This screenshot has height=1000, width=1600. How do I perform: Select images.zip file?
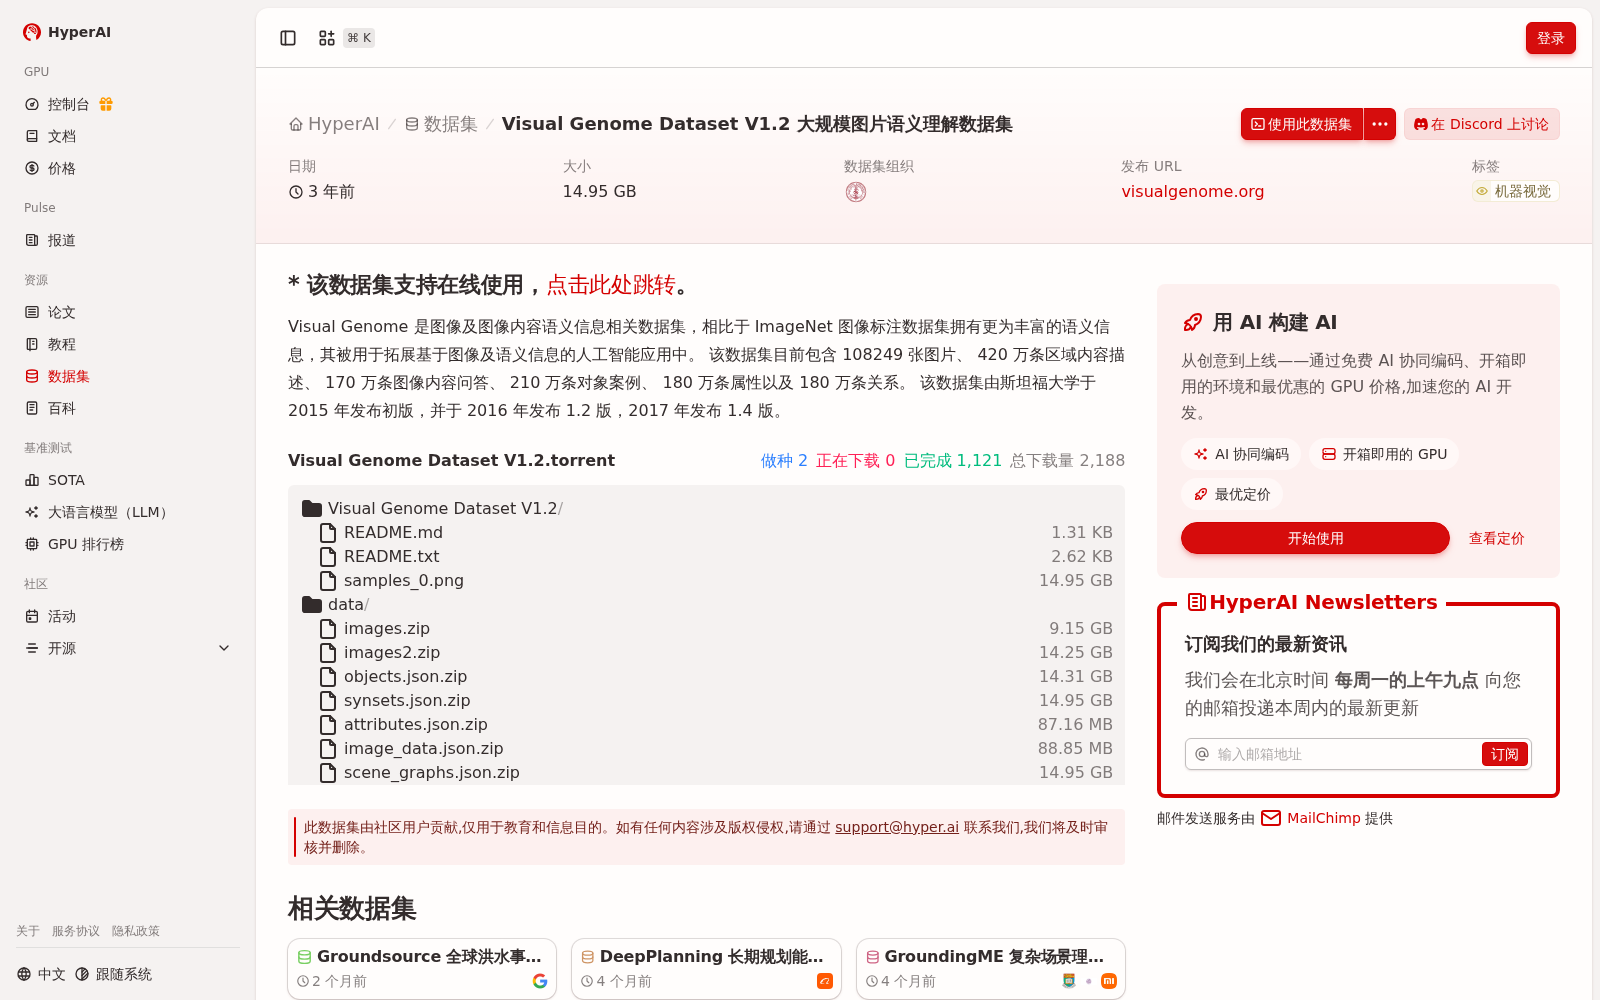(386, 628)
